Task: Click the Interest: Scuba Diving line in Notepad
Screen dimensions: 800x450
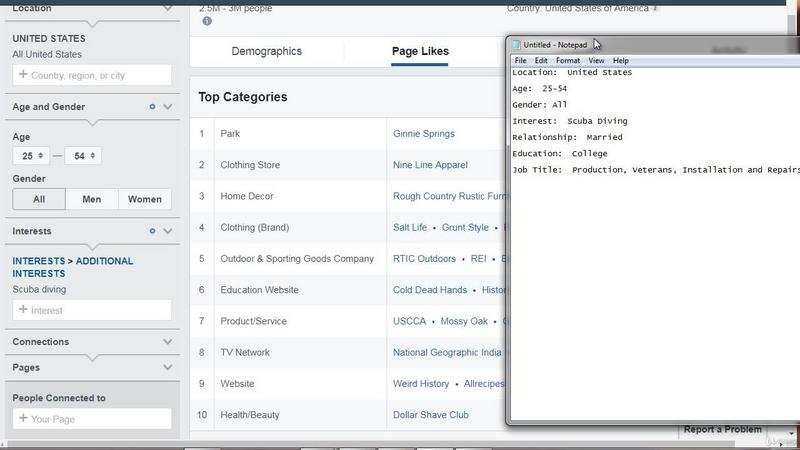Action: [570, 121]
